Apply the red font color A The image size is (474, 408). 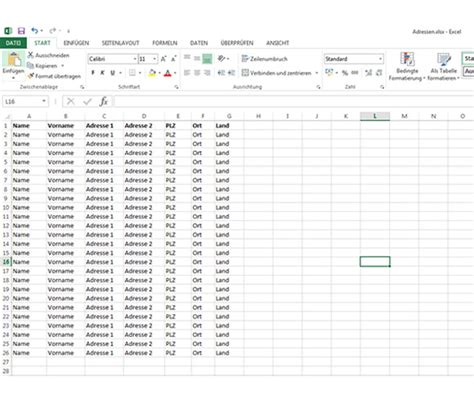point(168,73)
